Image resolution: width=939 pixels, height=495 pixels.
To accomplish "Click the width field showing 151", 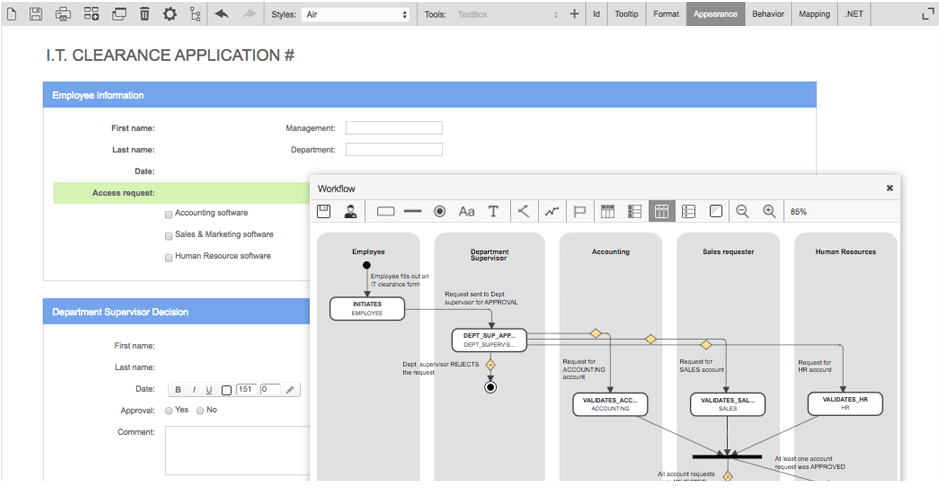I will [246, 390].
